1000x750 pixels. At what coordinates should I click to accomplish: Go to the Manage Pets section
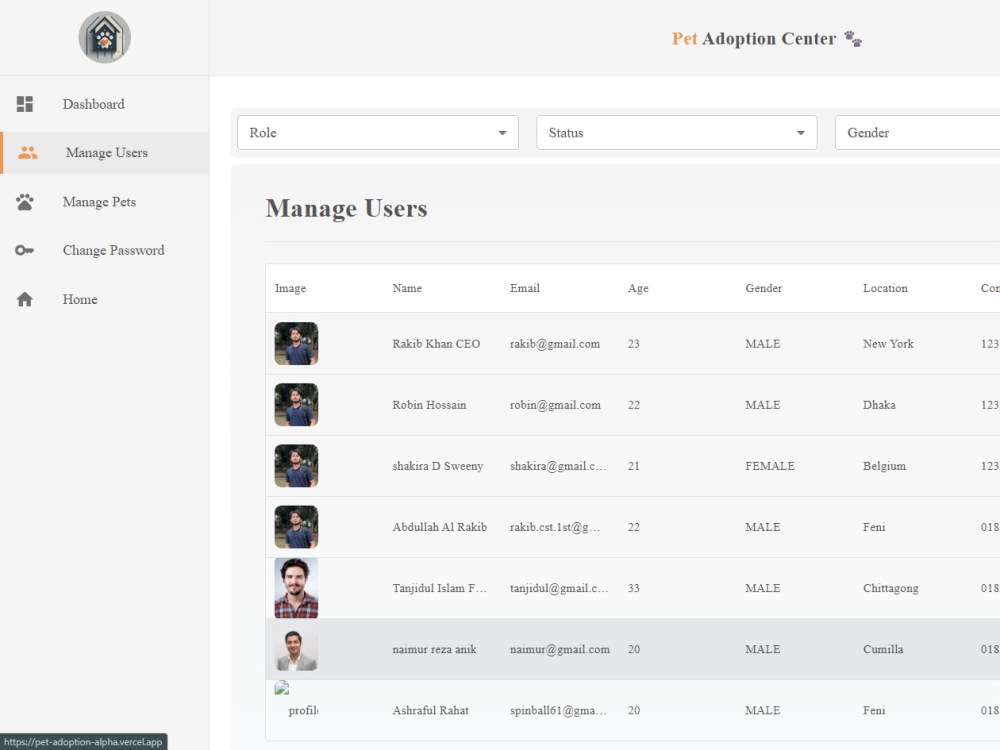point(105,202)
